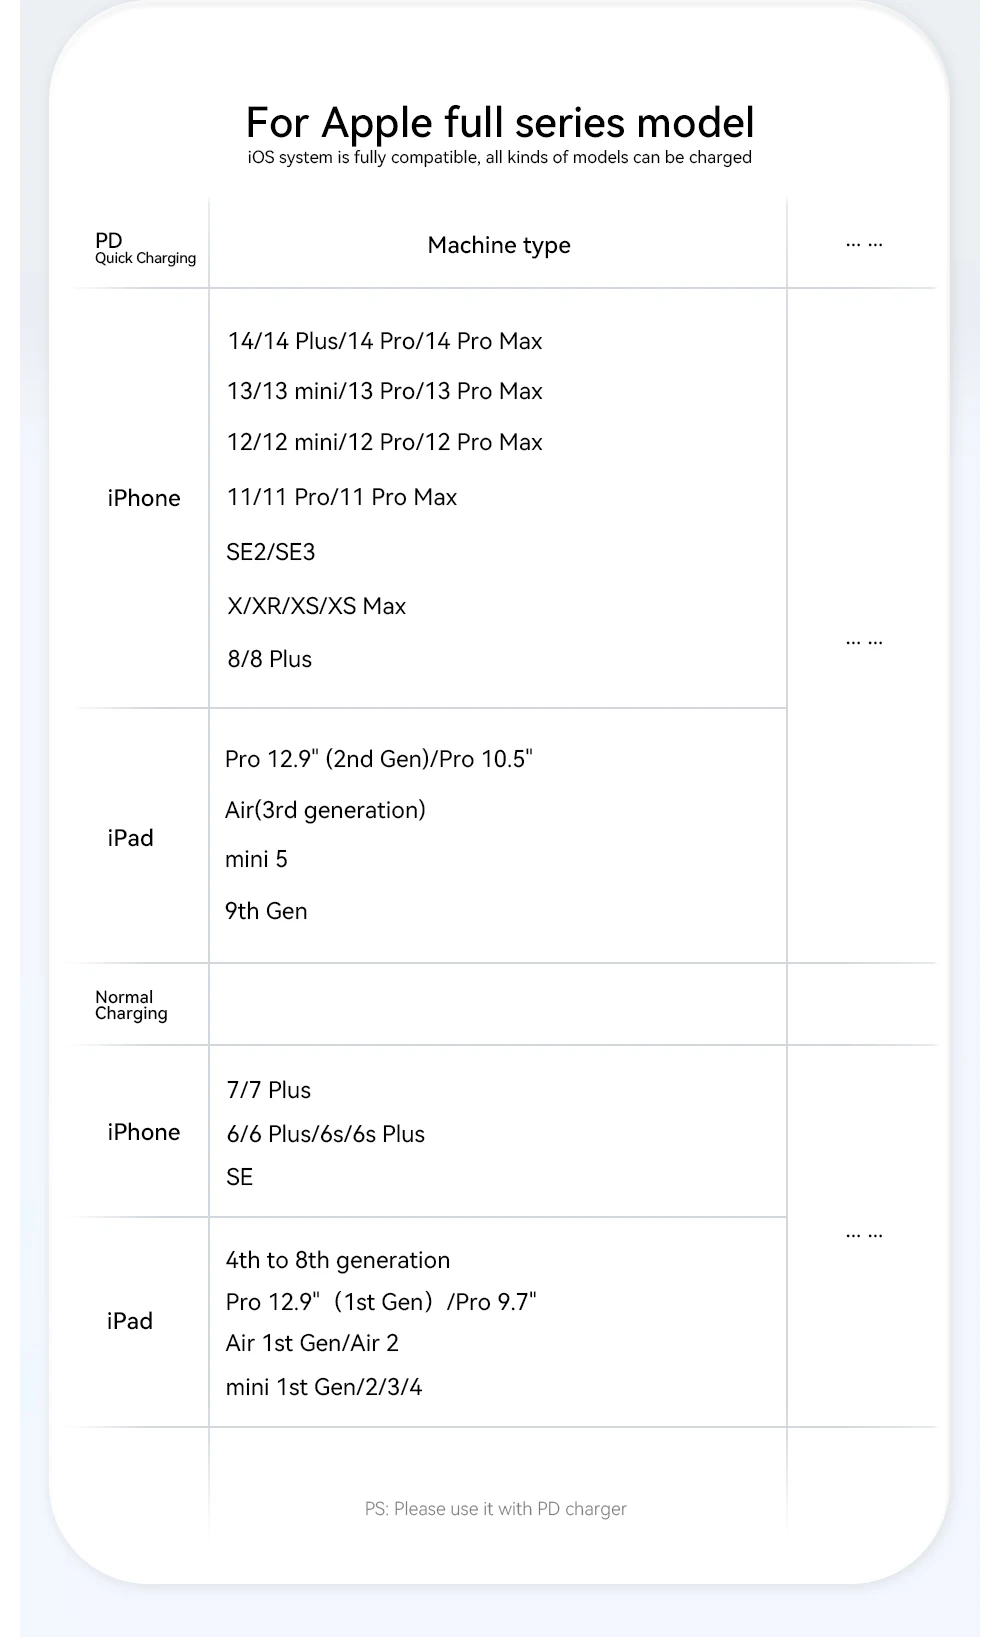Image resolution: width=1000 pixels, height=1637 pixels.
Task: Select the "9th Gen" iPad entry
Action: [x=266, y=911]
